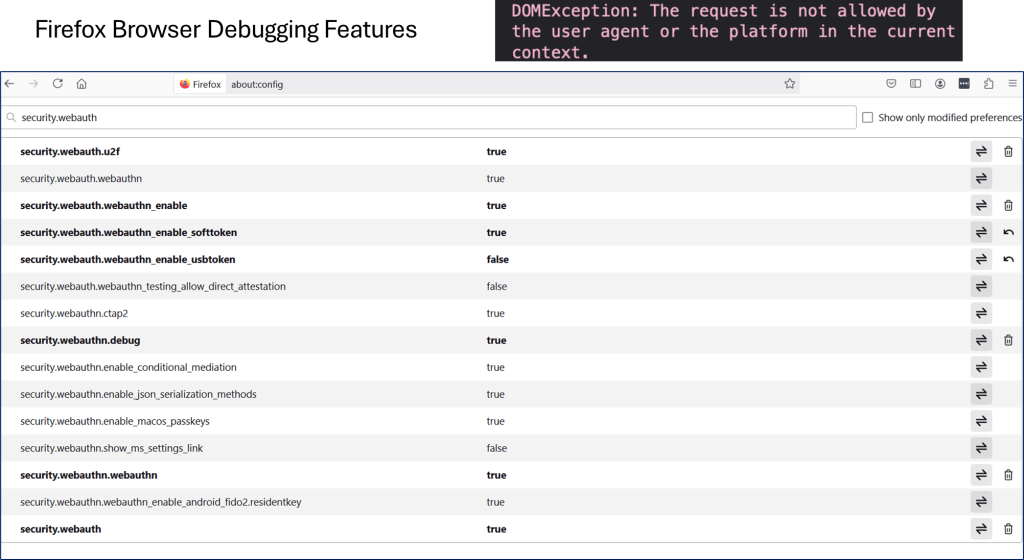The height and width of the screenshot is (560, 1024).
Task: Delete the security.webauthn.debug preference
Action: [x=1008, y=341]
